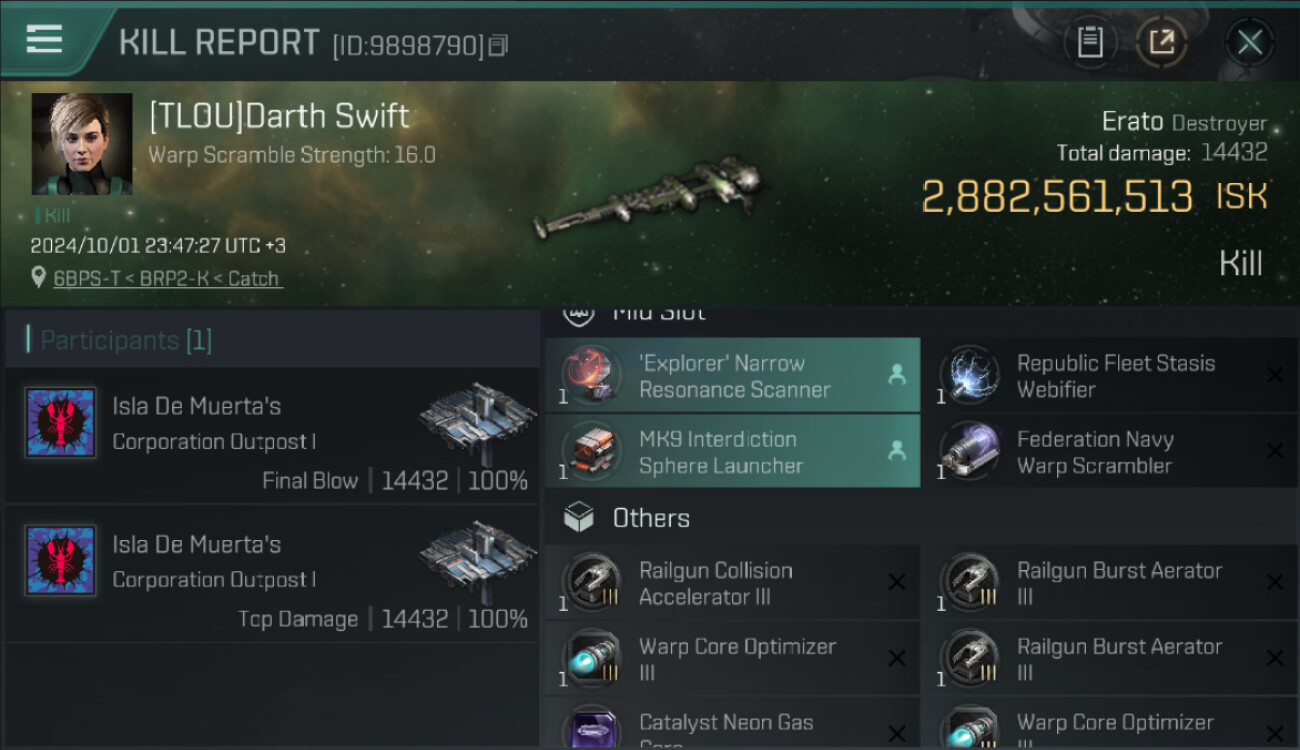Copy the kill report ID

tap(498, 45)
